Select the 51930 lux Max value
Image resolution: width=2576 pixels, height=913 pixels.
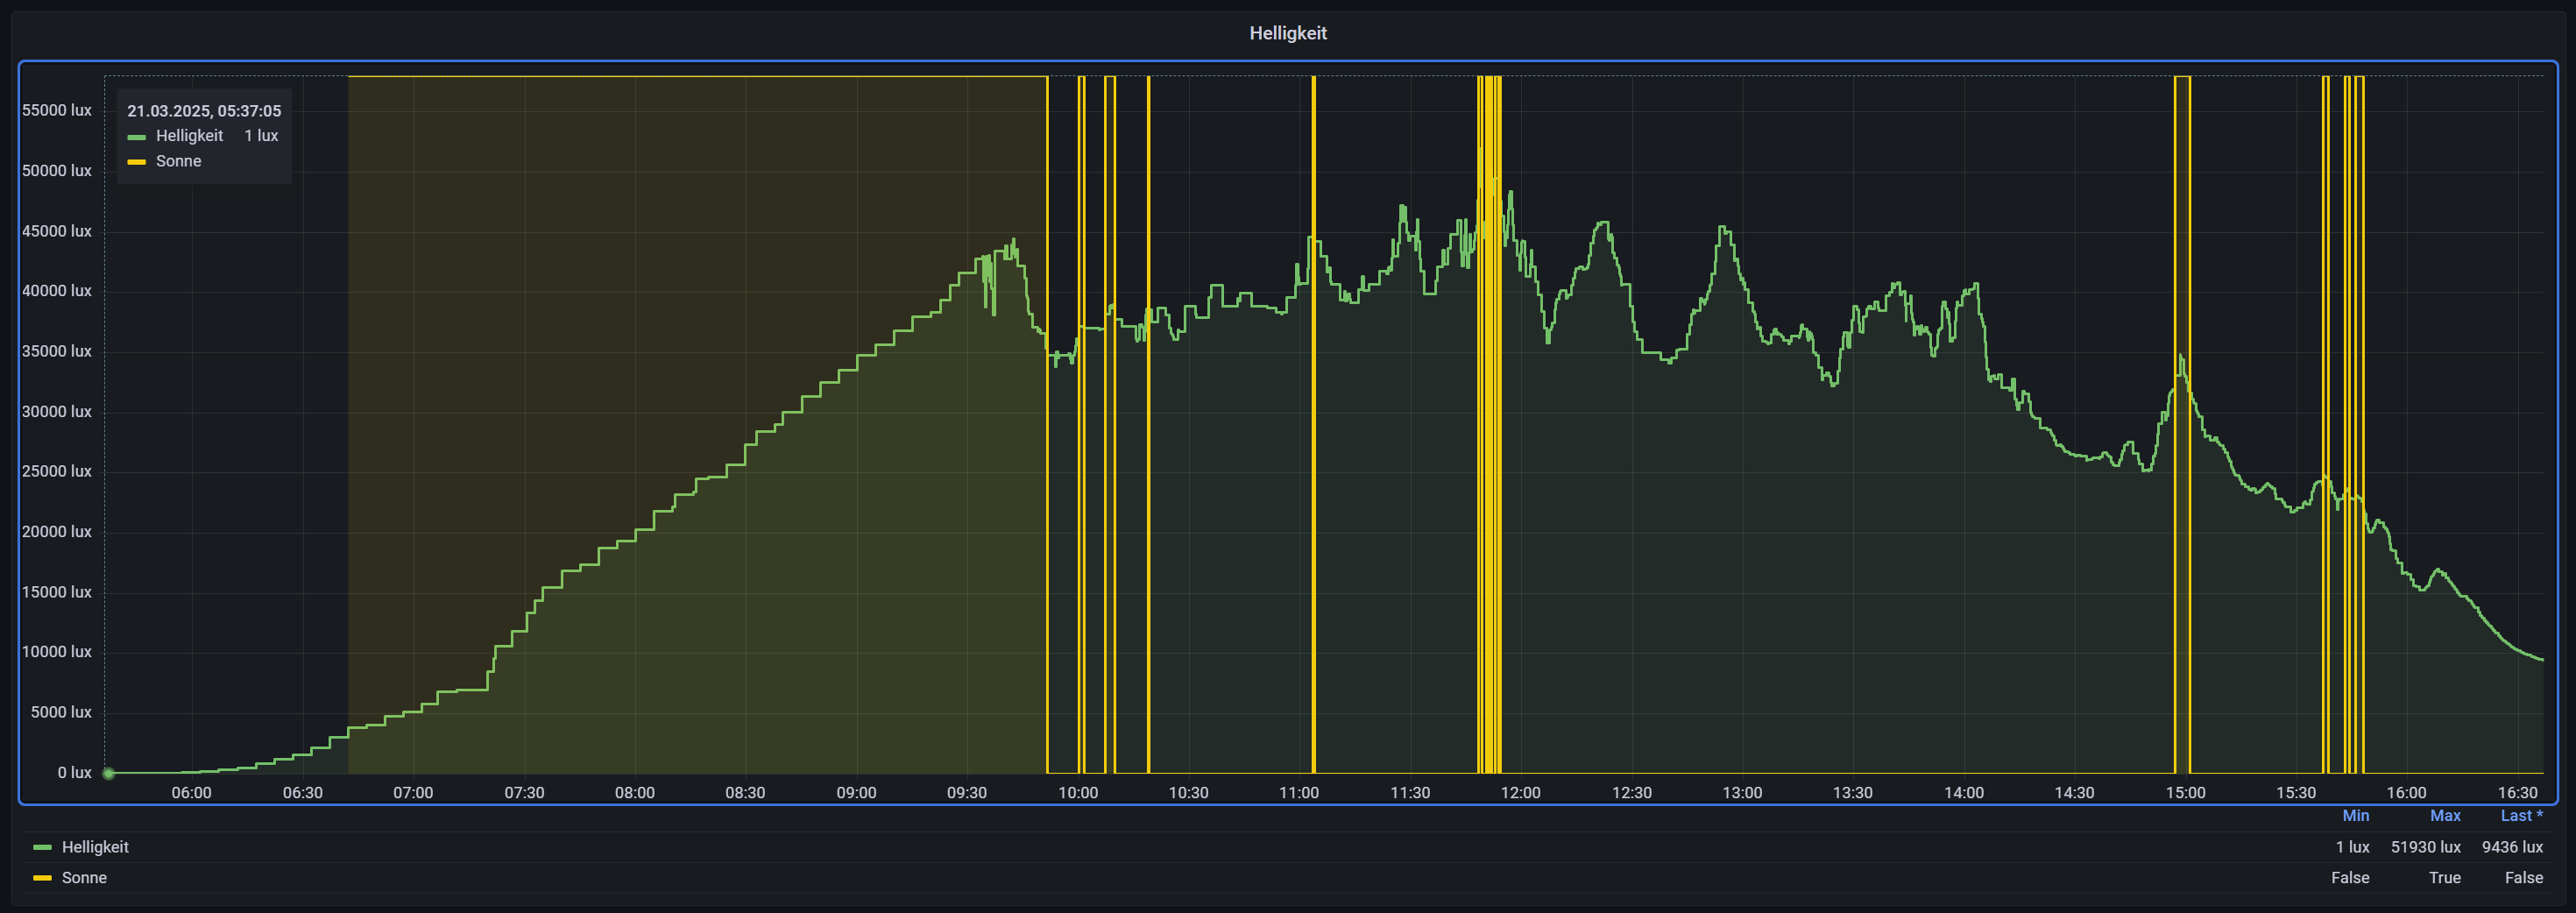pyautogui.click(x=2425, y=847)
